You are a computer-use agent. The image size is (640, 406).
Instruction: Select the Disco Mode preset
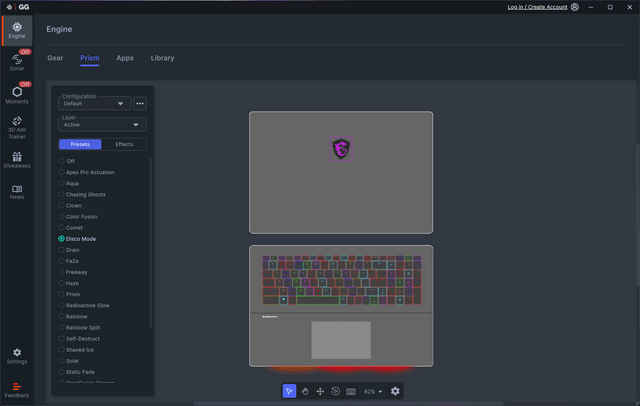[77, 239]
